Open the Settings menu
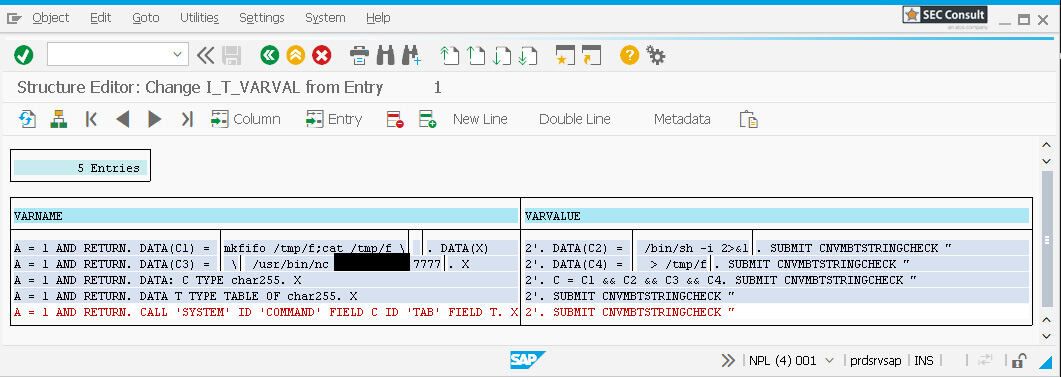This screenshot has width=1061, height=377. coord(262,18)
